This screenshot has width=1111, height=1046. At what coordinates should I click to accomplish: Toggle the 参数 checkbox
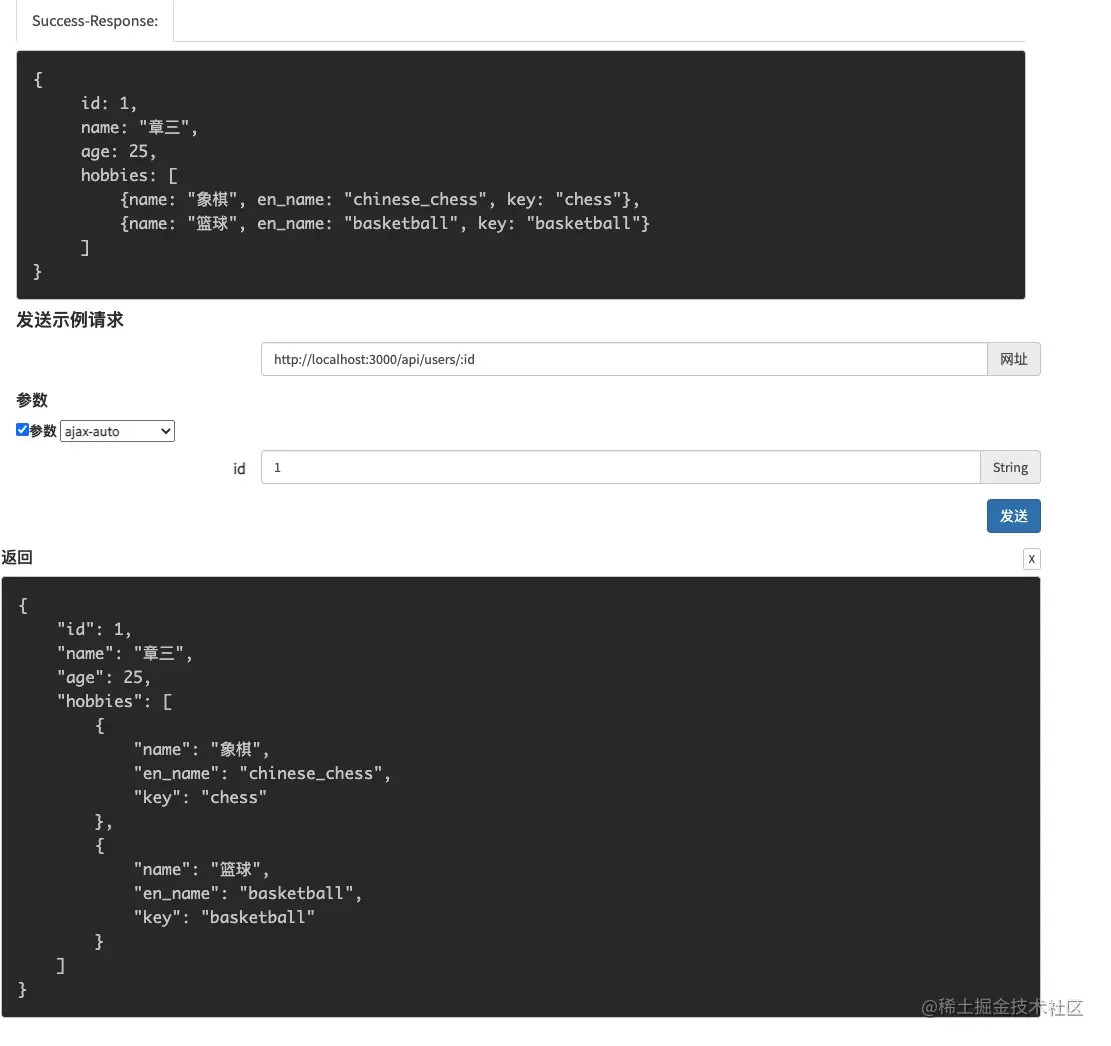click(x=22, y=429)
